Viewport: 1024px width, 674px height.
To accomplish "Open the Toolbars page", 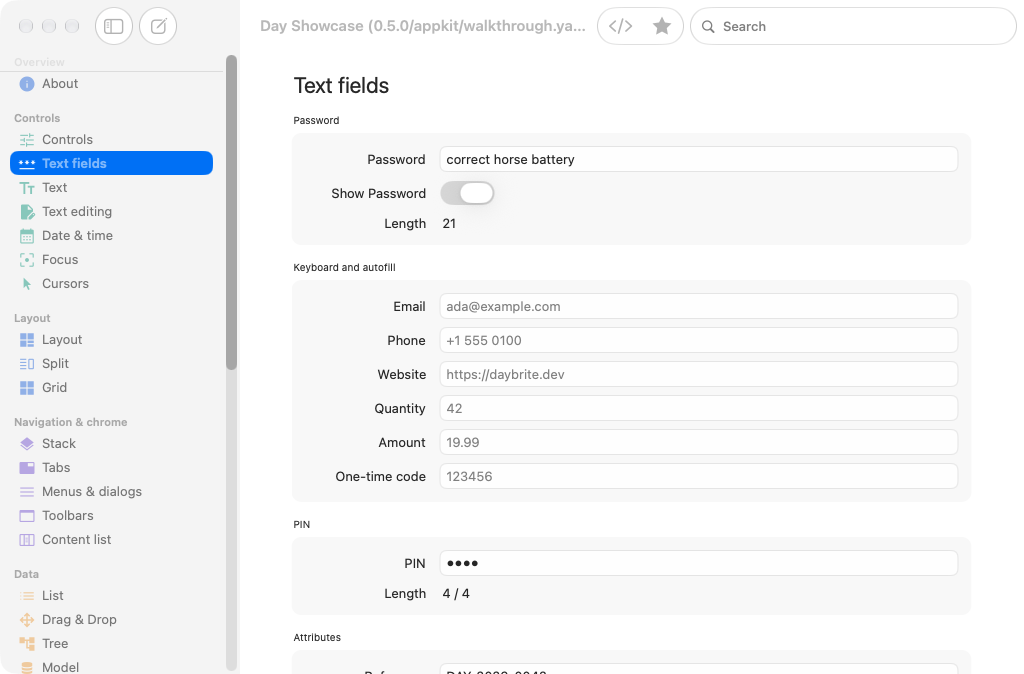I will click(112, 515).
